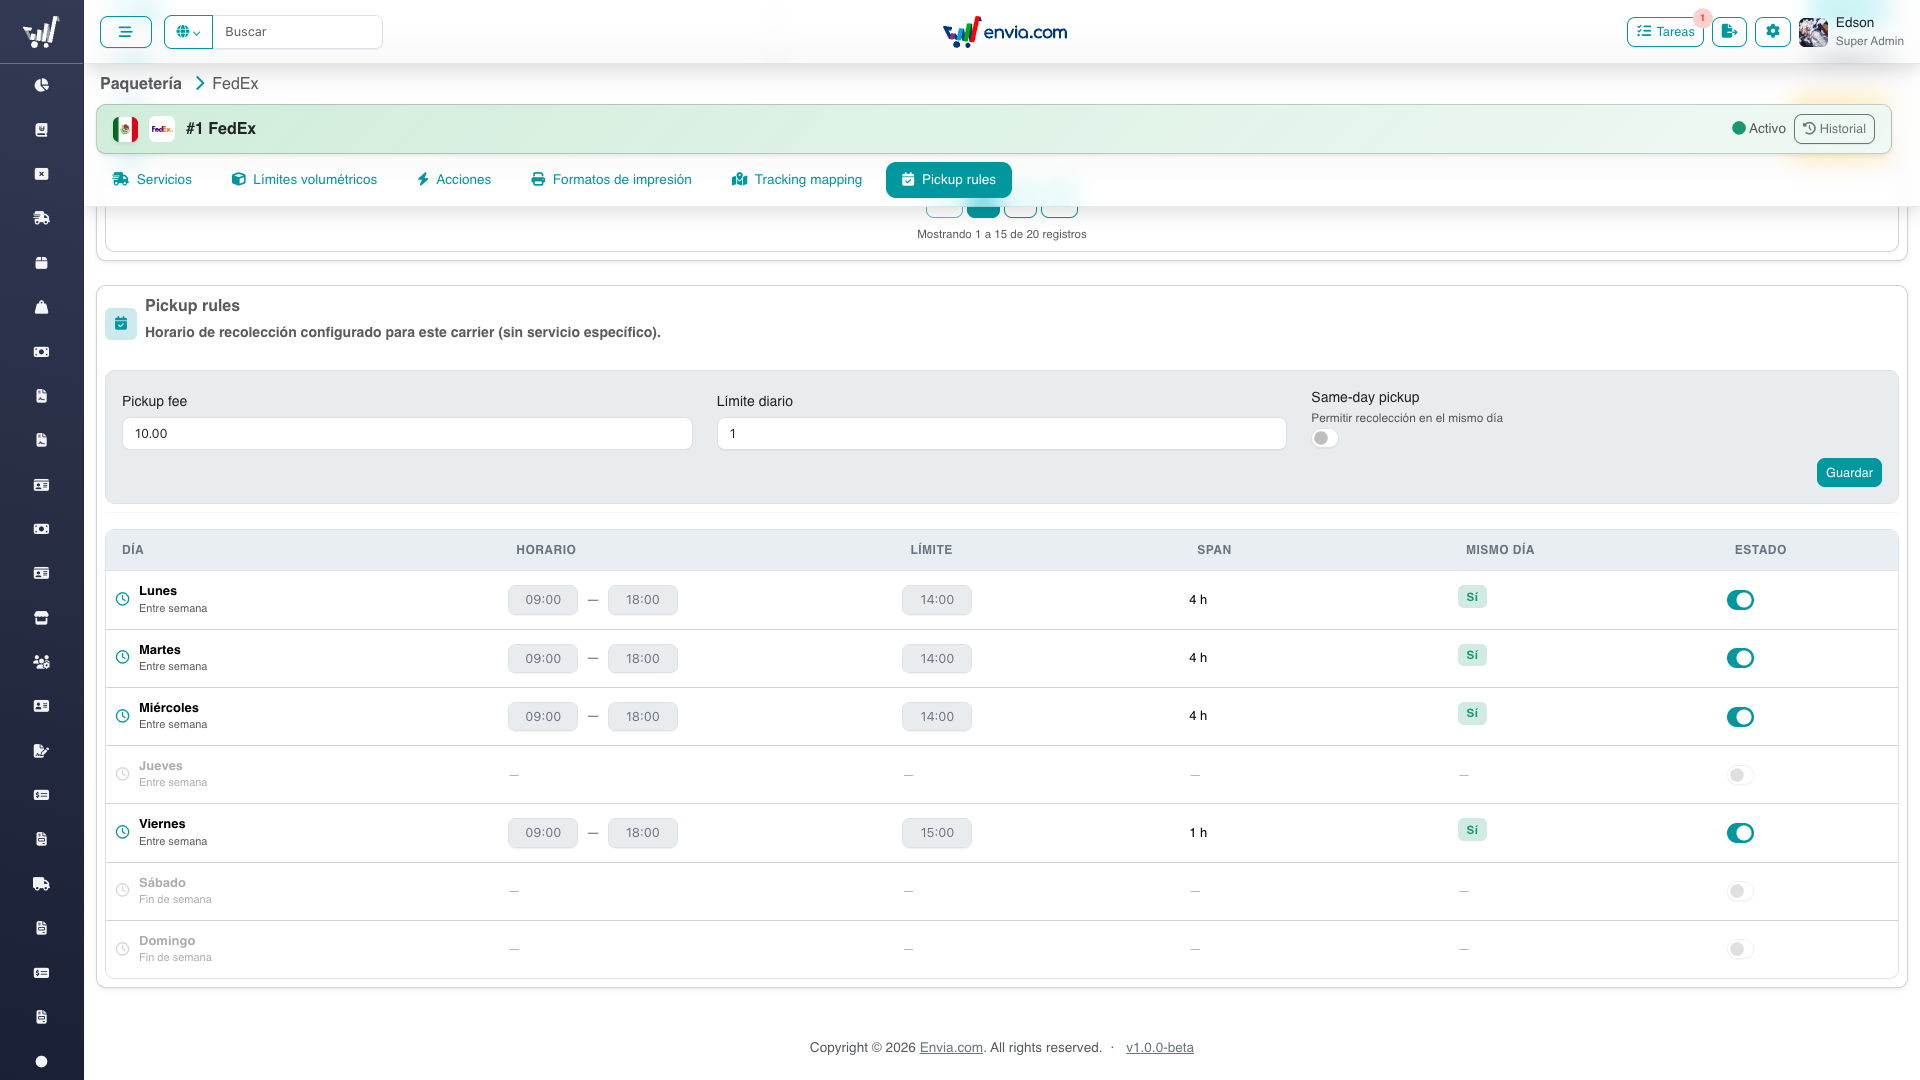Click the ESTADO column header

pyautogui.click(x=1760, y=550)
